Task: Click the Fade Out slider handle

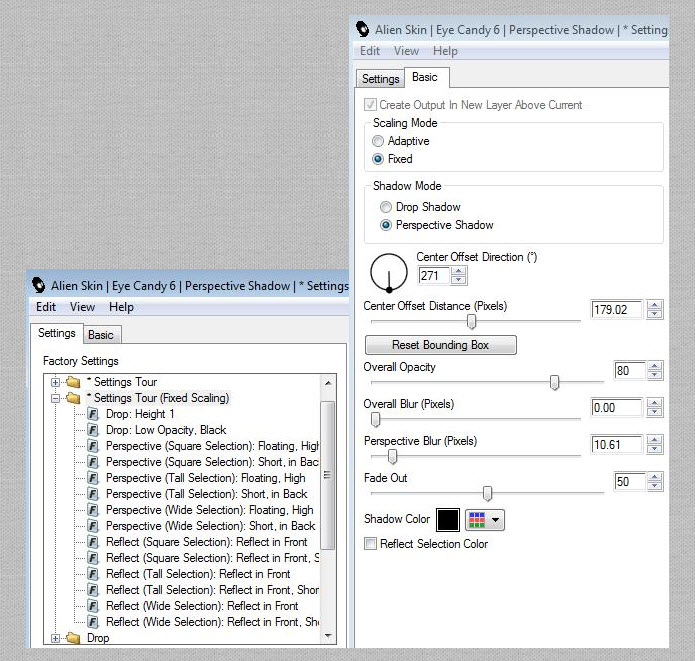Action: pyautogui.click(x=487, y=493)
